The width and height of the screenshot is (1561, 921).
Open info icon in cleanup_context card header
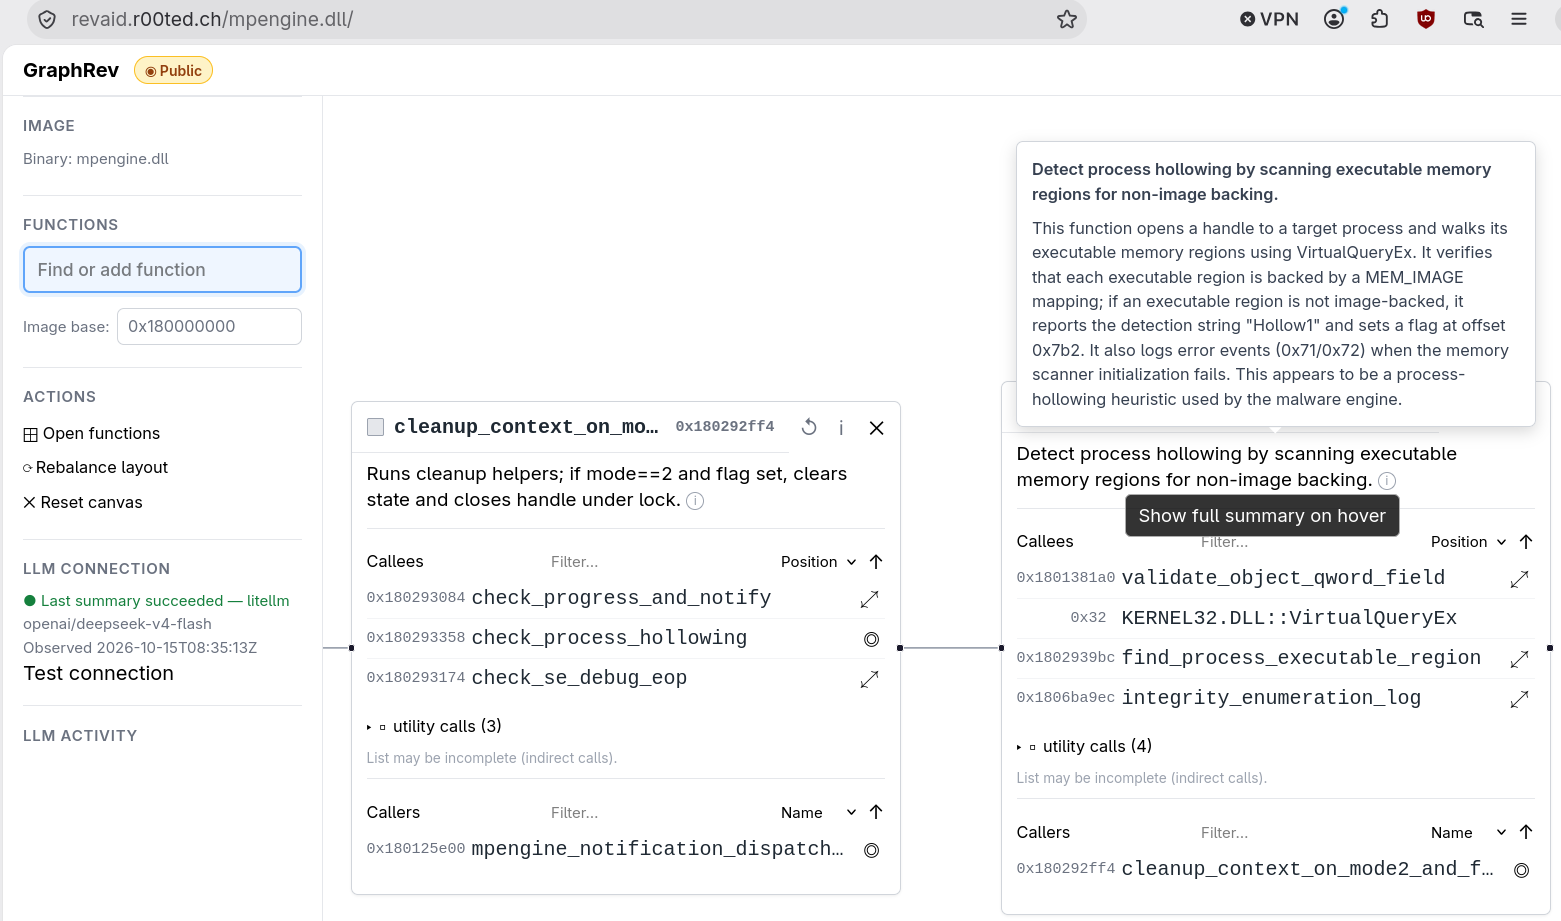tap(841, 428)
